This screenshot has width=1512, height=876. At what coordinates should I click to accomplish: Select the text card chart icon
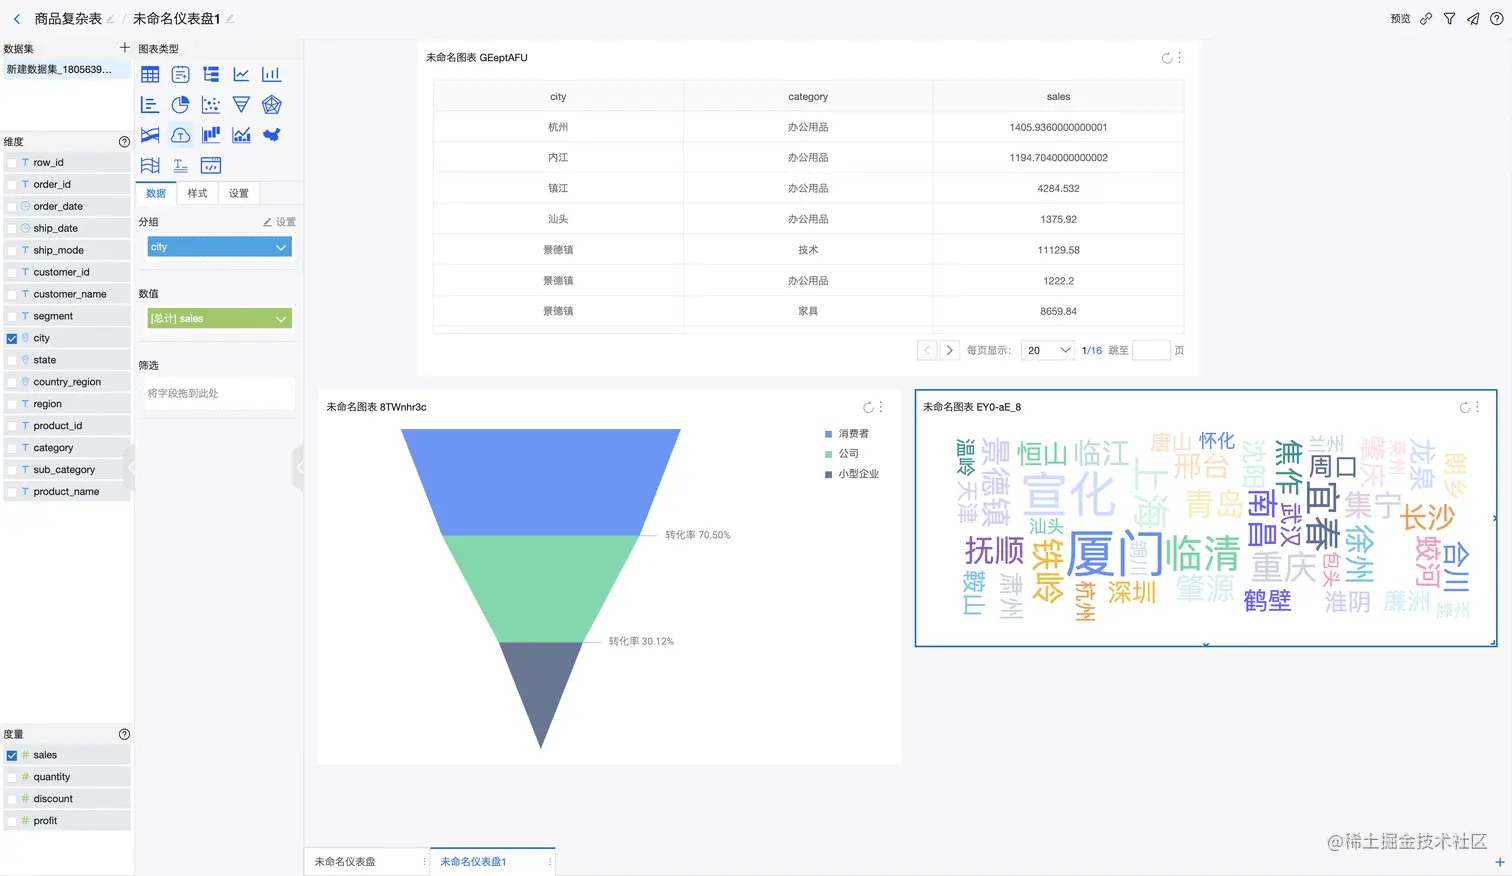(181, 74)
